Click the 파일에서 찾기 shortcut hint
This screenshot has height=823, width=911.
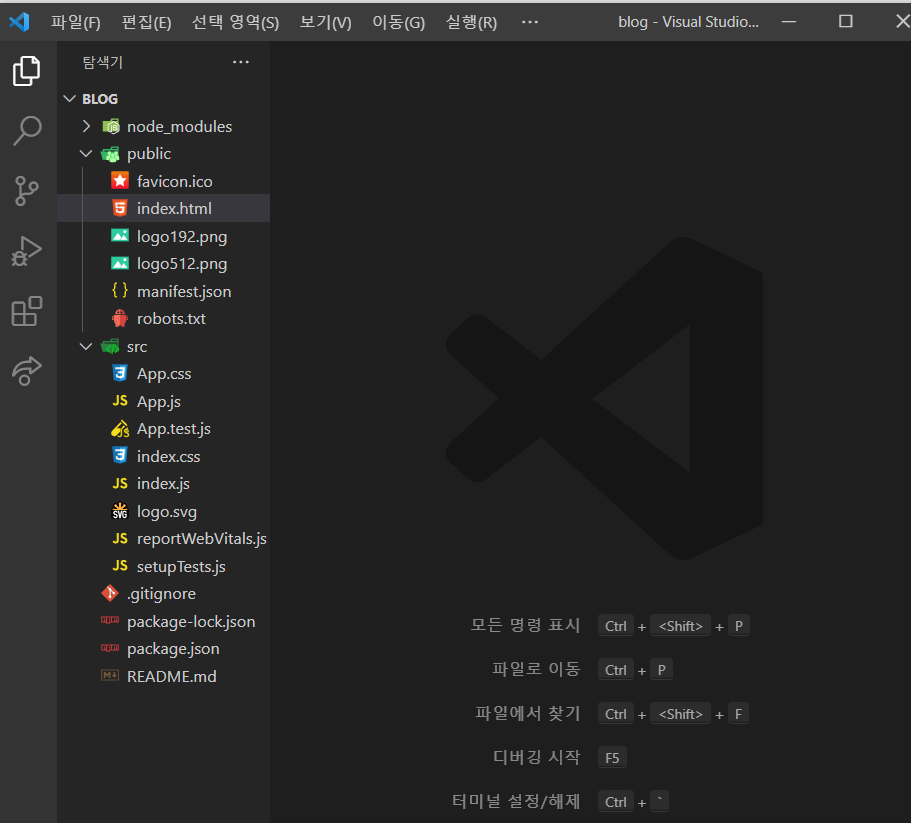528,713
